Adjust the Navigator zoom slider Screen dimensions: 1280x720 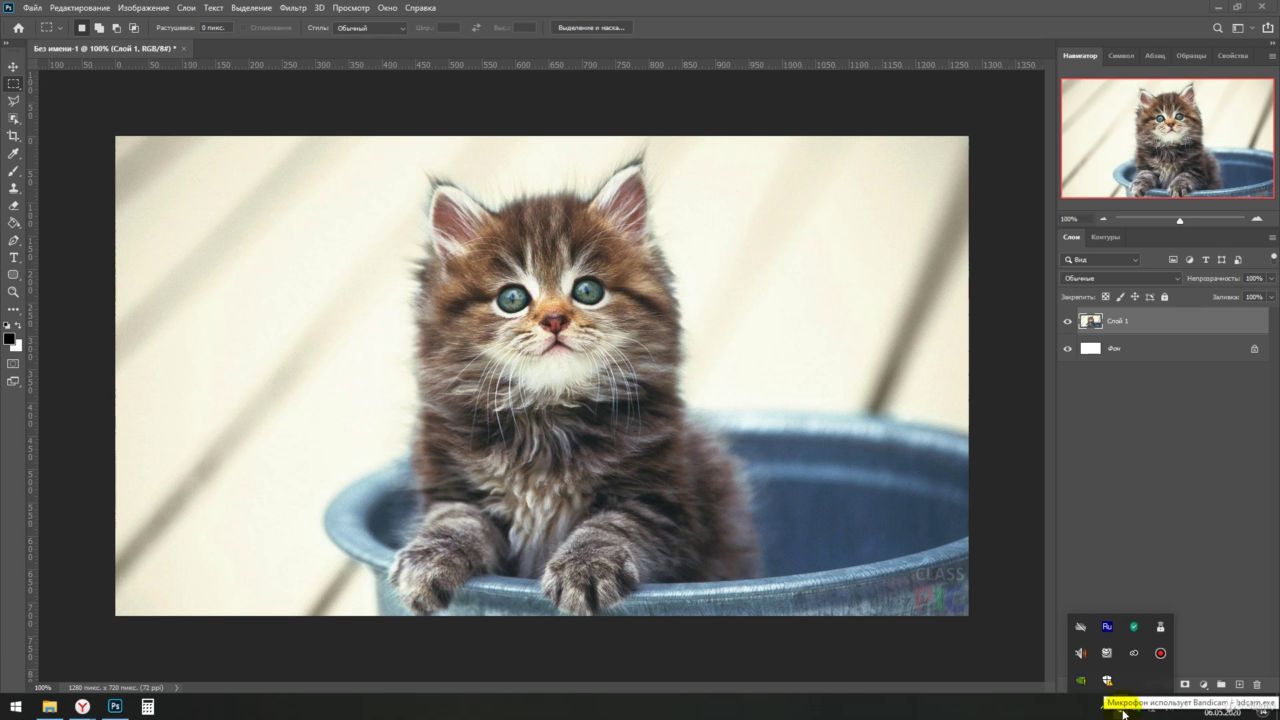pos(1180,220)
